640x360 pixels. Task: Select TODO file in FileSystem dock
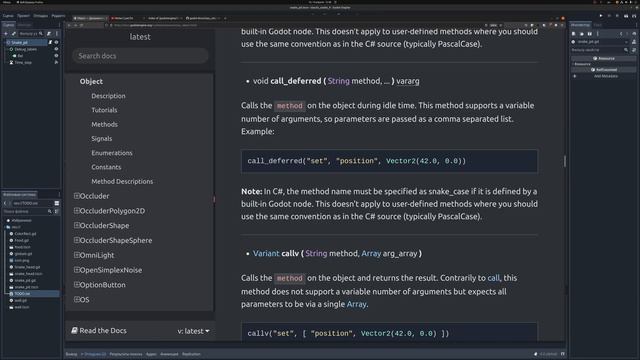tap(22, 293)
